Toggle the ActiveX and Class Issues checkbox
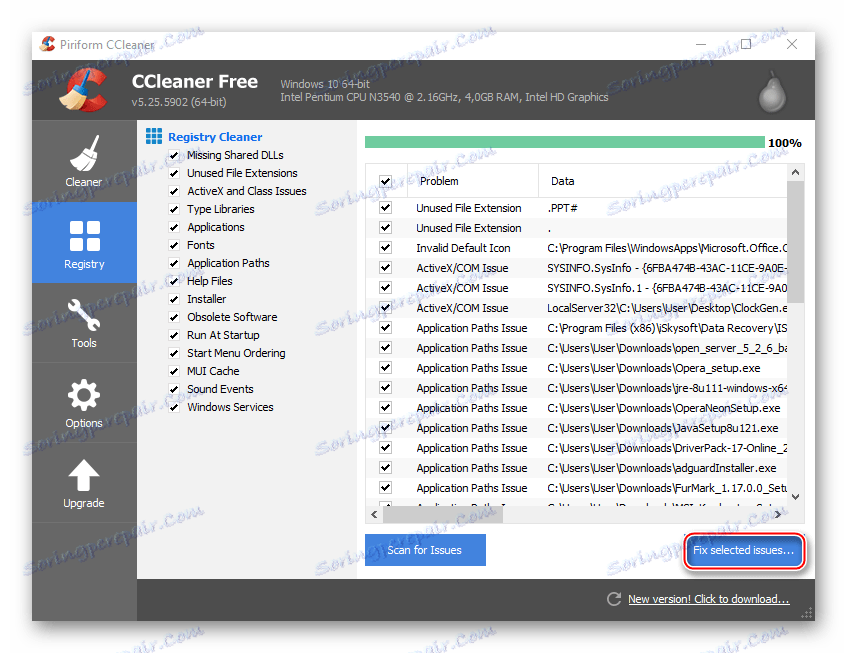The height and width of the screenshot is (653, 847). coord(174,191)
